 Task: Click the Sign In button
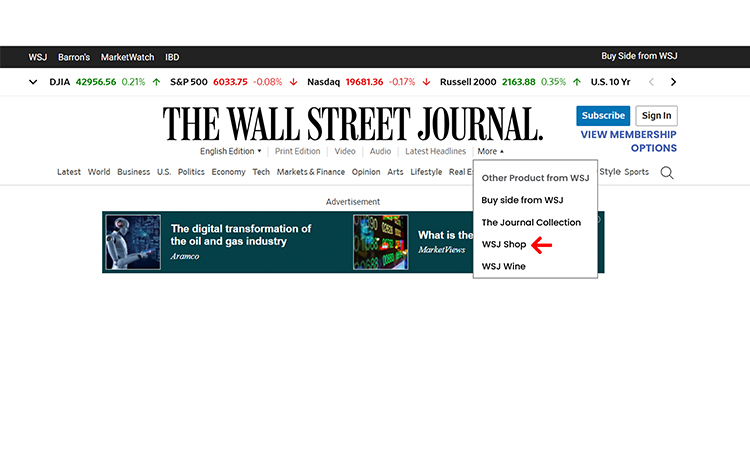pyautogui.click(x=656, y=116)
